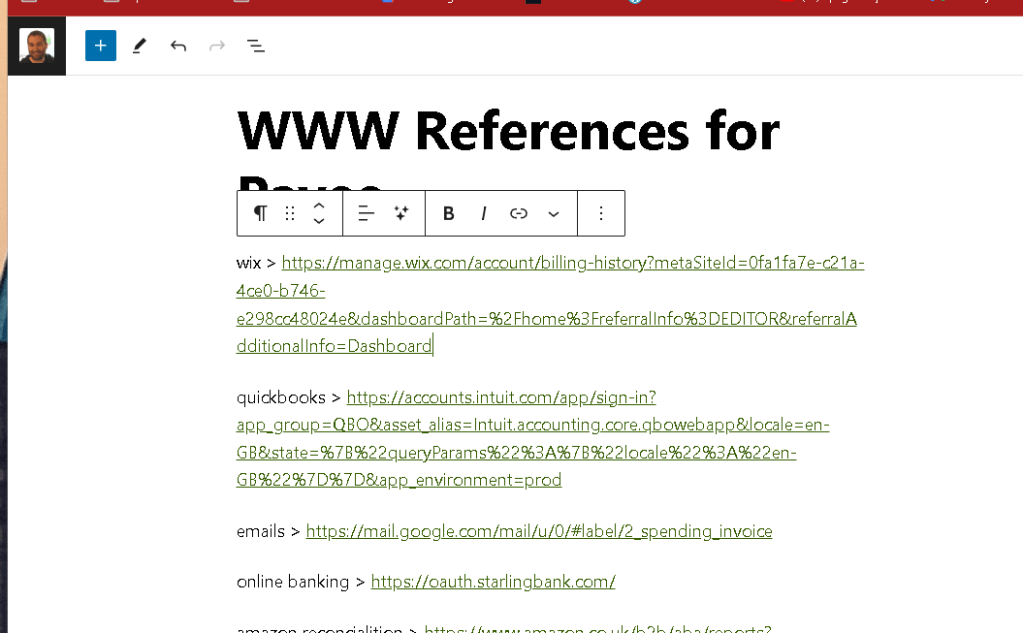Follow the manage.wix.com billing history link
1023x633 pixels.
coord(550,304)
